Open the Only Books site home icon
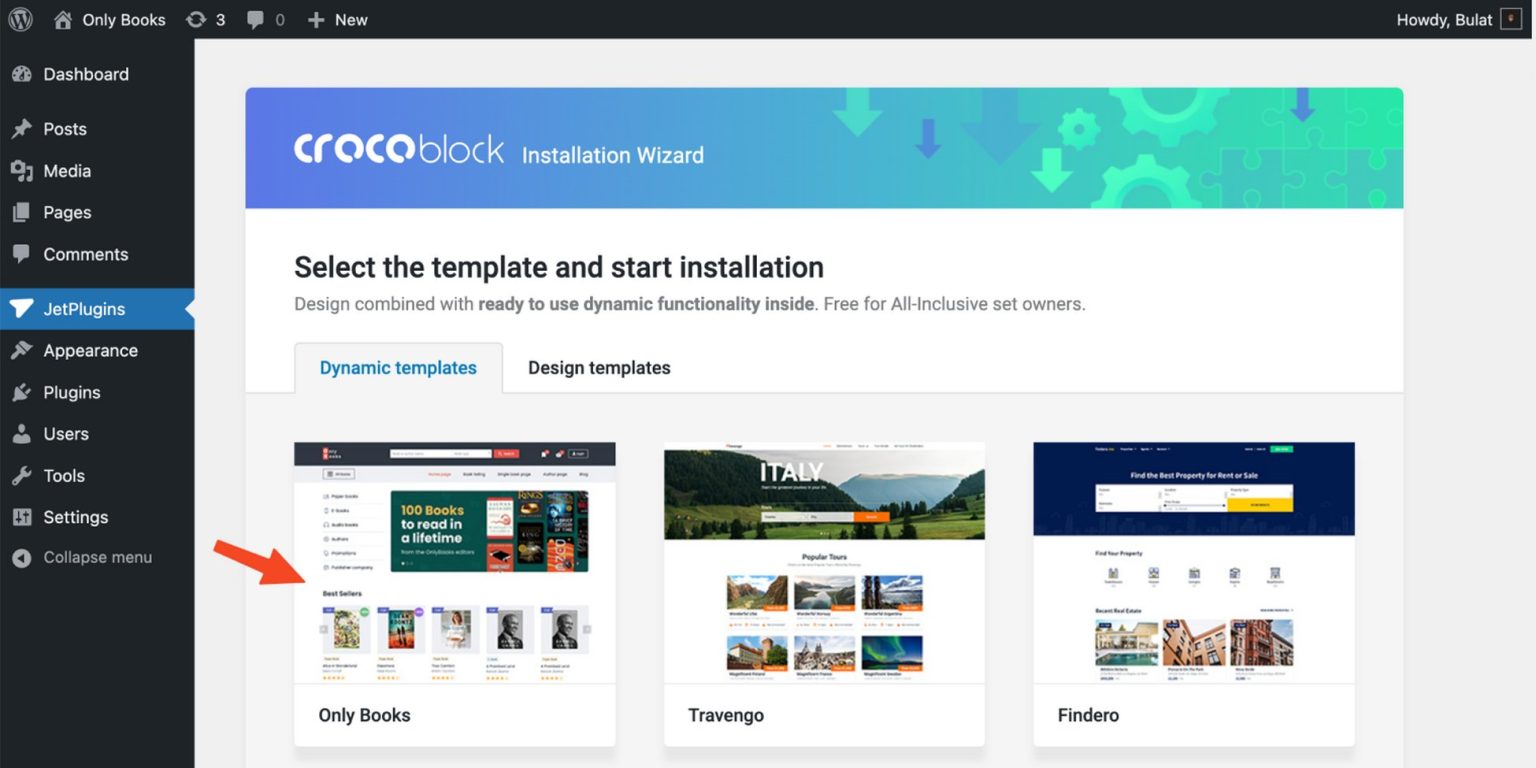This screenshot has height=768, width=1536. (x=63, y=20)
